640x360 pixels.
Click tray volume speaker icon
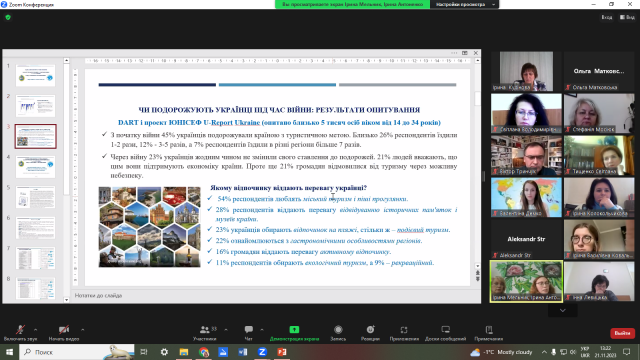point(573,352)
